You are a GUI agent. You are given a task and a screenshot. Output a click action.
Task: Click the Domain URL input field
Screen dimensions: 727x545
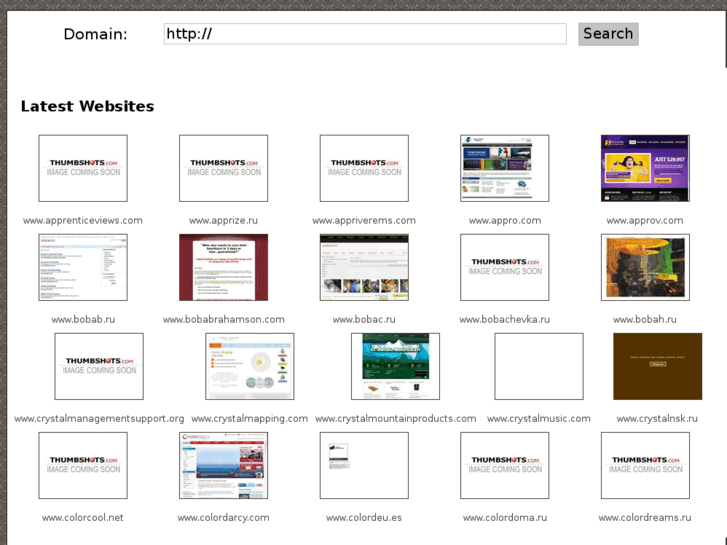[365, 34]
